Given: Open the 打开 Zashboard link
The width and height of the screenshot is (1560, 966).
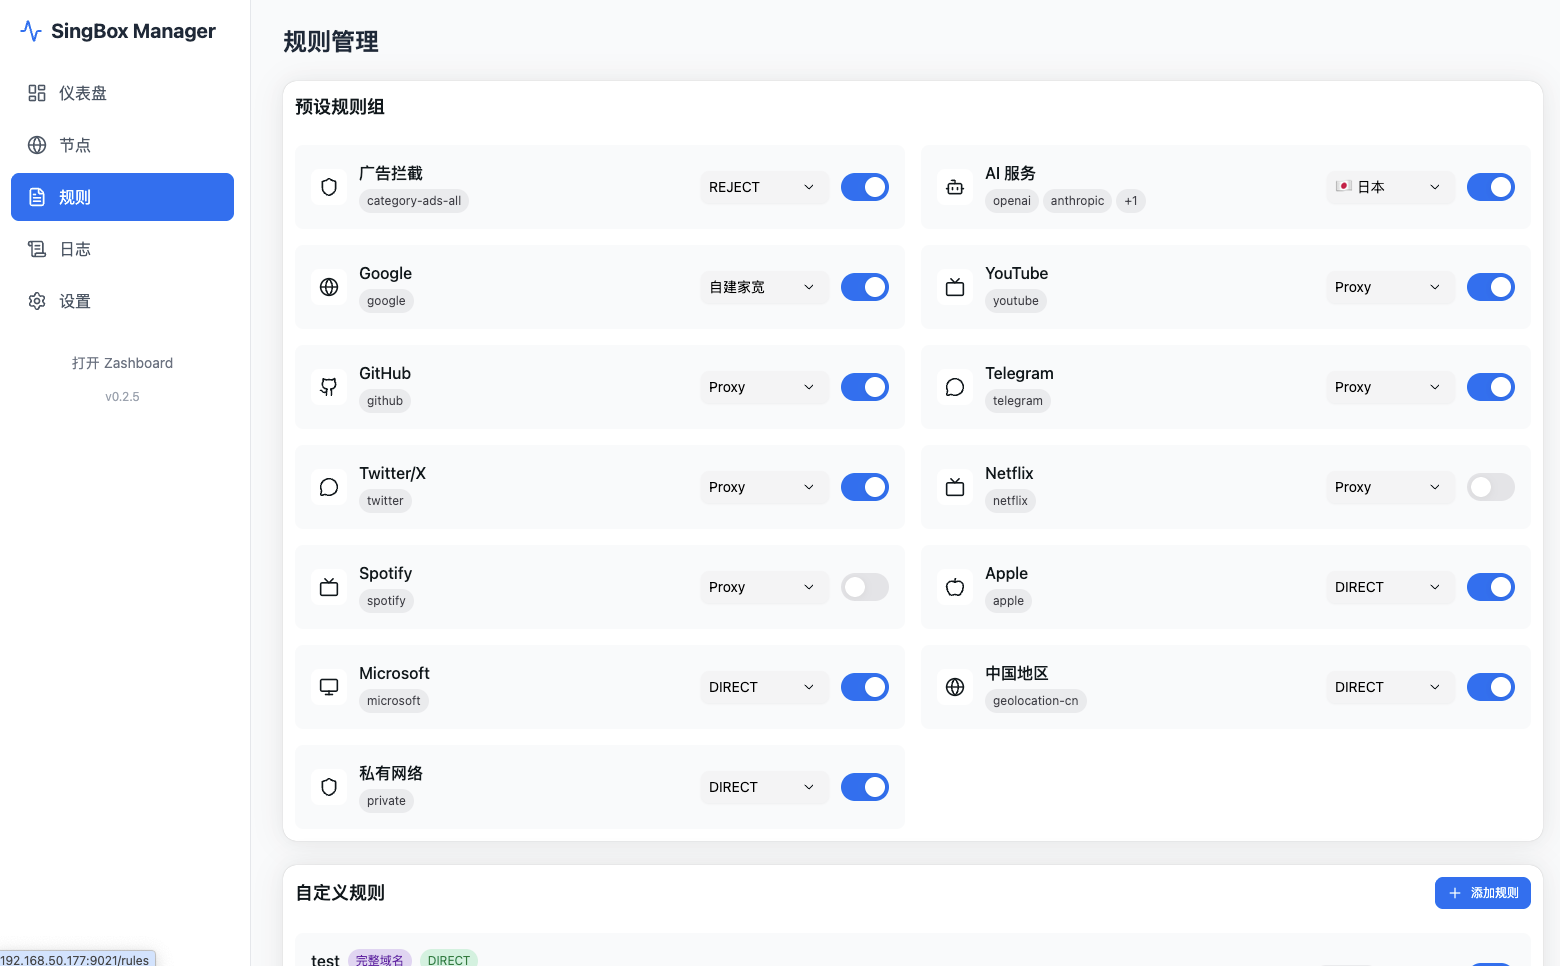Looking at the screenshot, I should [x=122, y=363].
